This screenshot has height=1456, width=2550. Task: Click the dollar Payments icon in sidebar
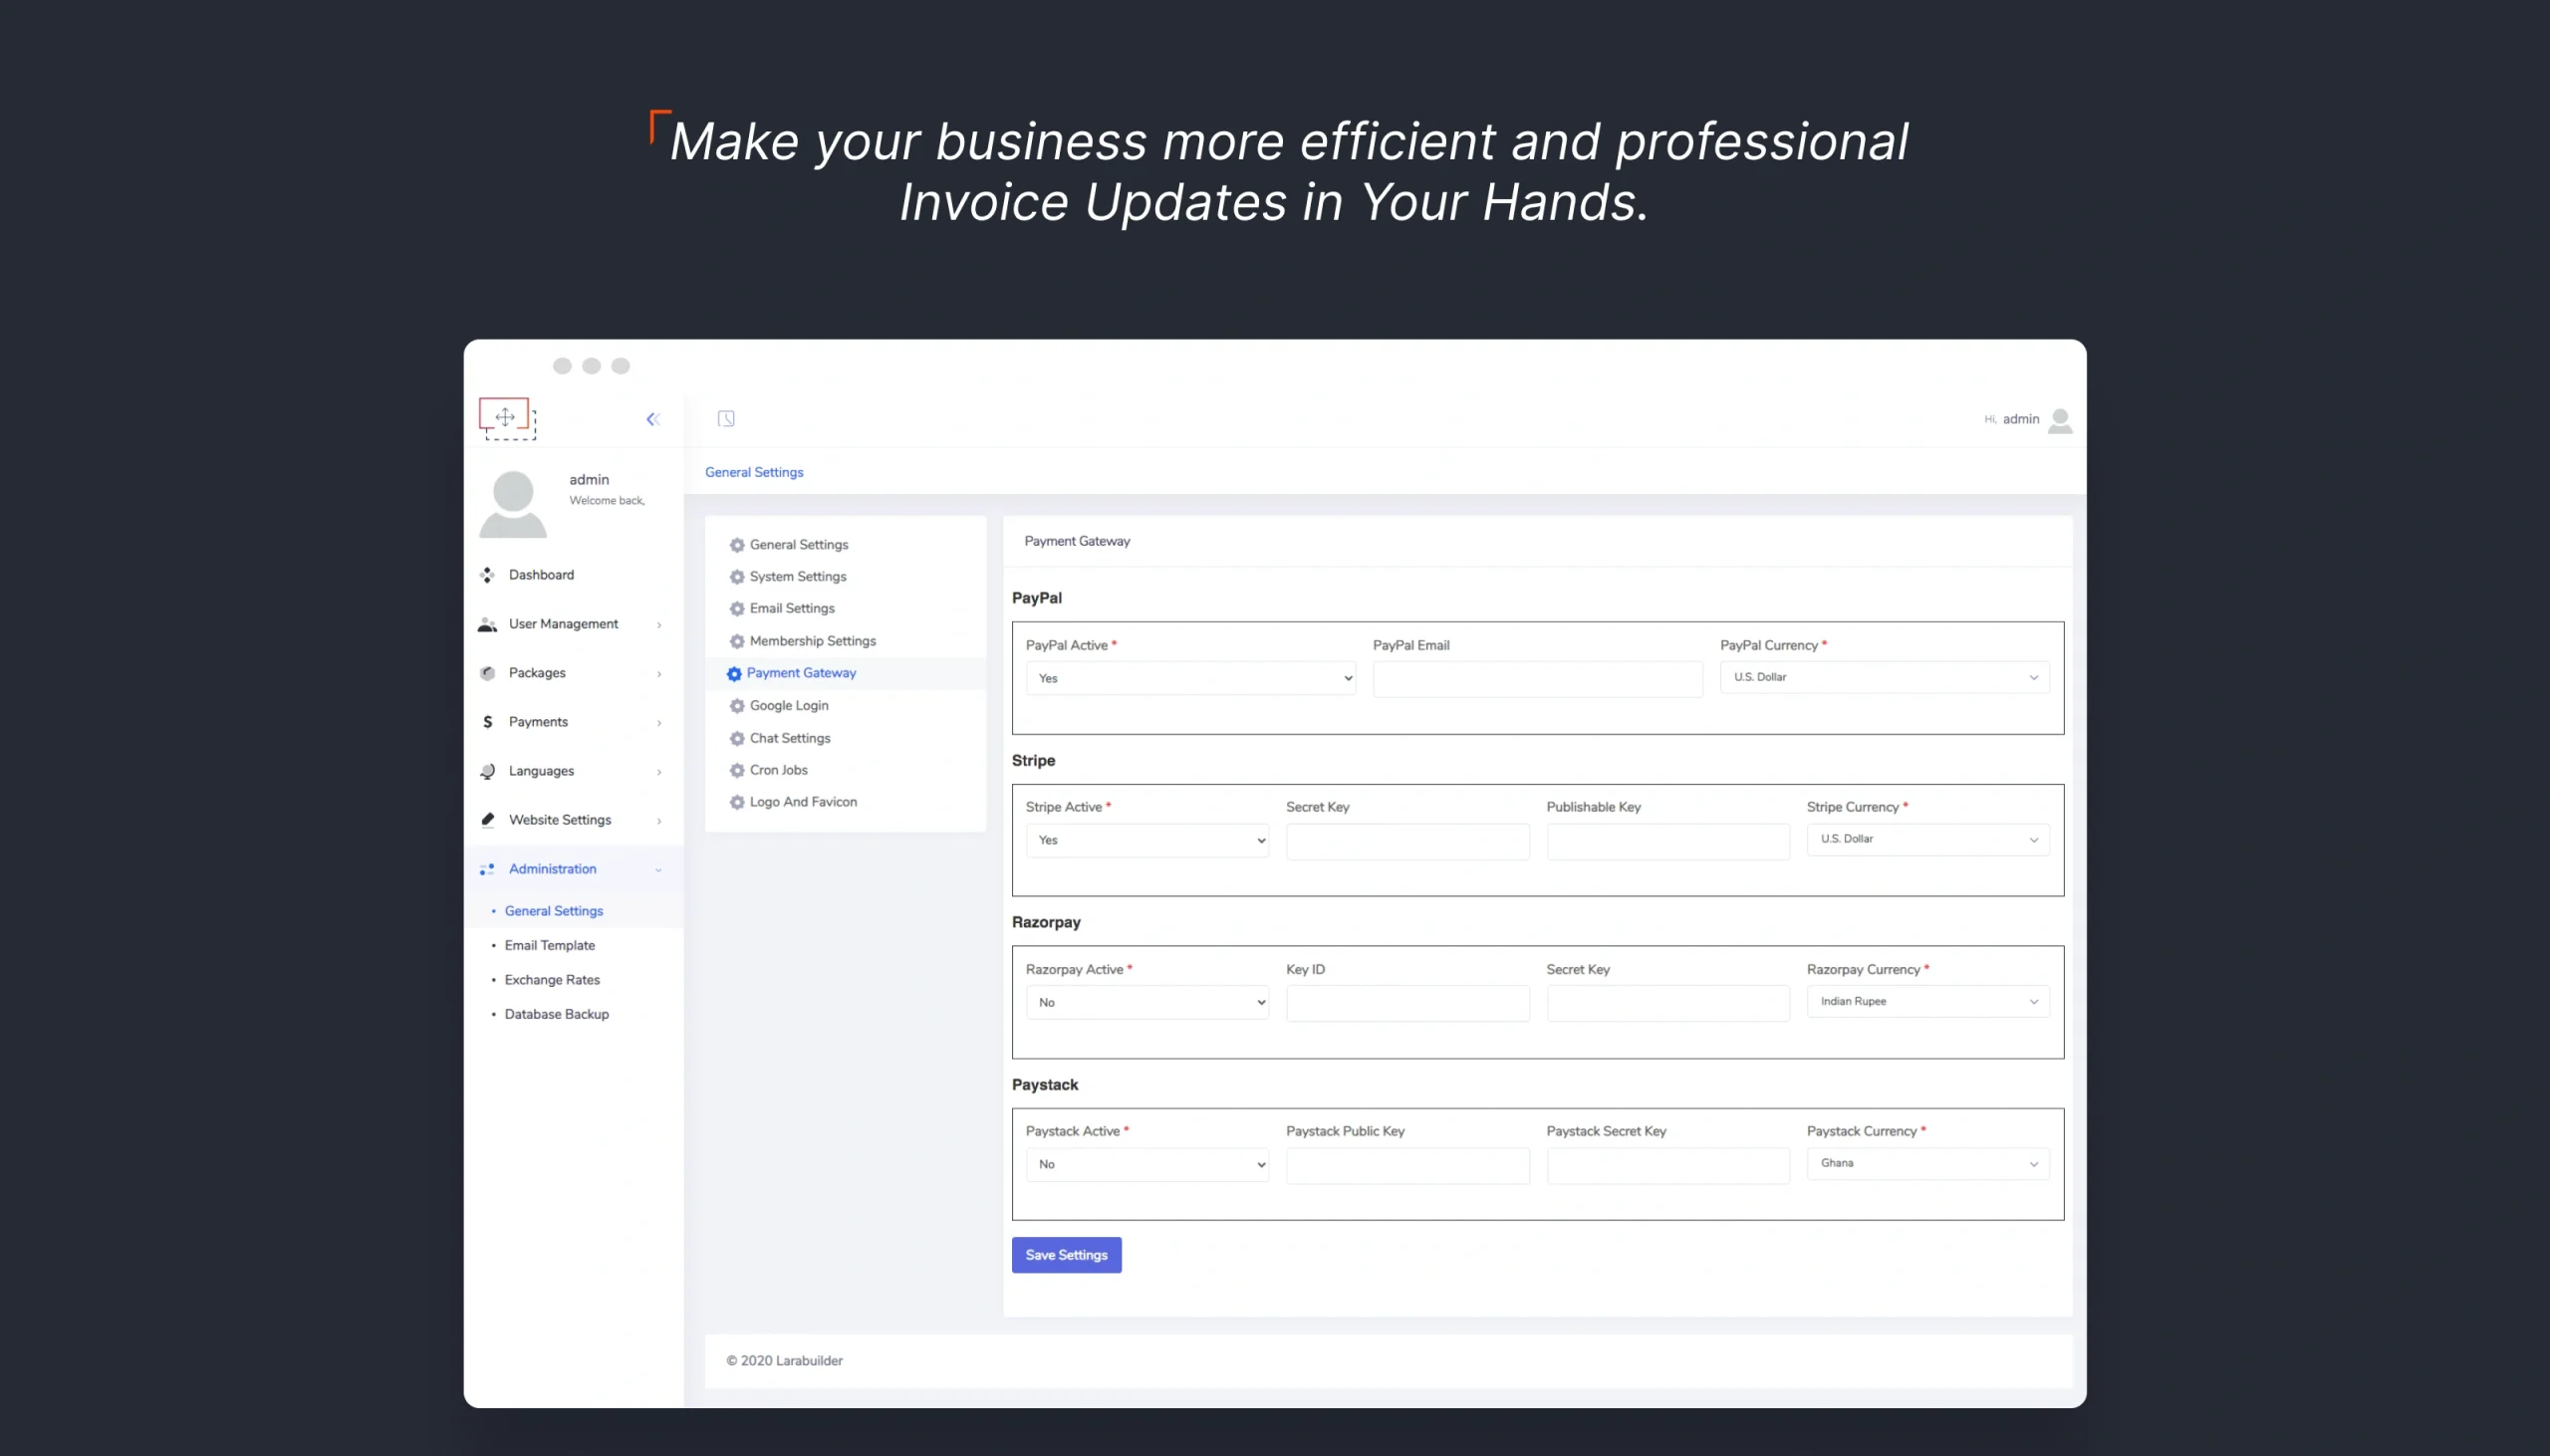tap(487, 722)
